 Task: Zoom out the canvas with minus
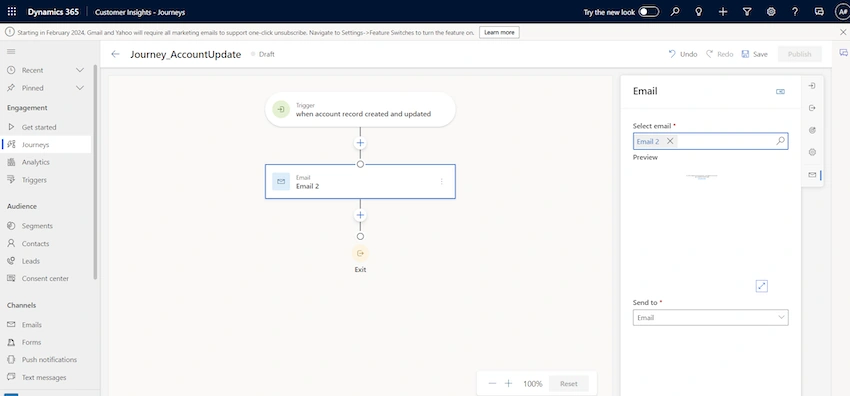point(492,384)
